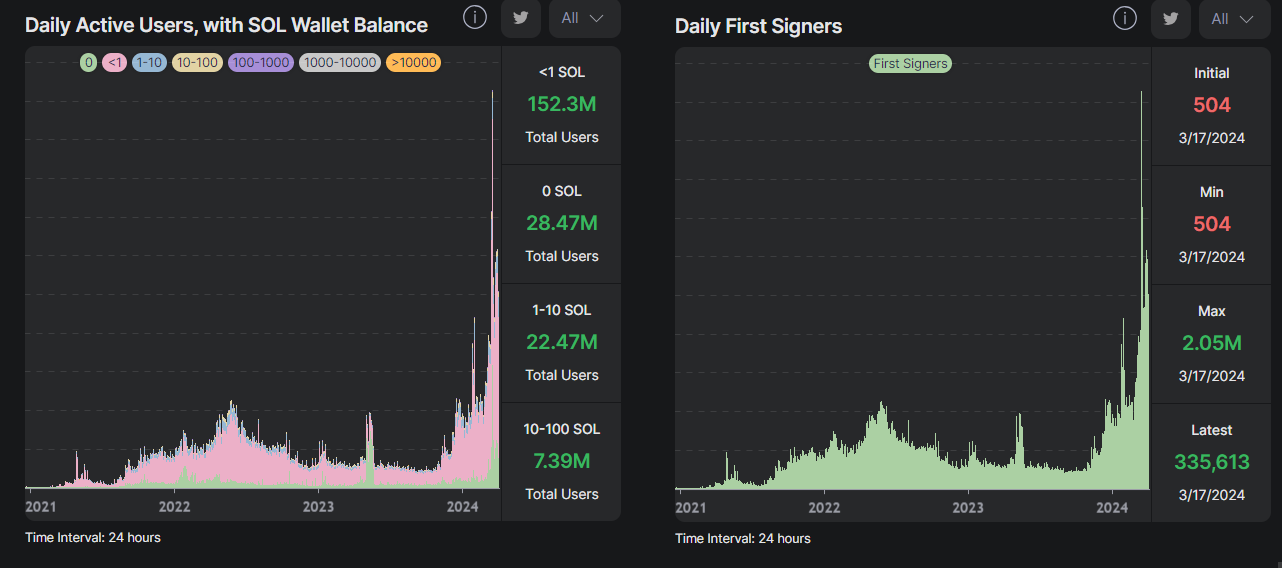1282x568 pixels.
Task: Click the 10-100 SOL total users card
Action: pyautogui.click(x=561, y=461)
